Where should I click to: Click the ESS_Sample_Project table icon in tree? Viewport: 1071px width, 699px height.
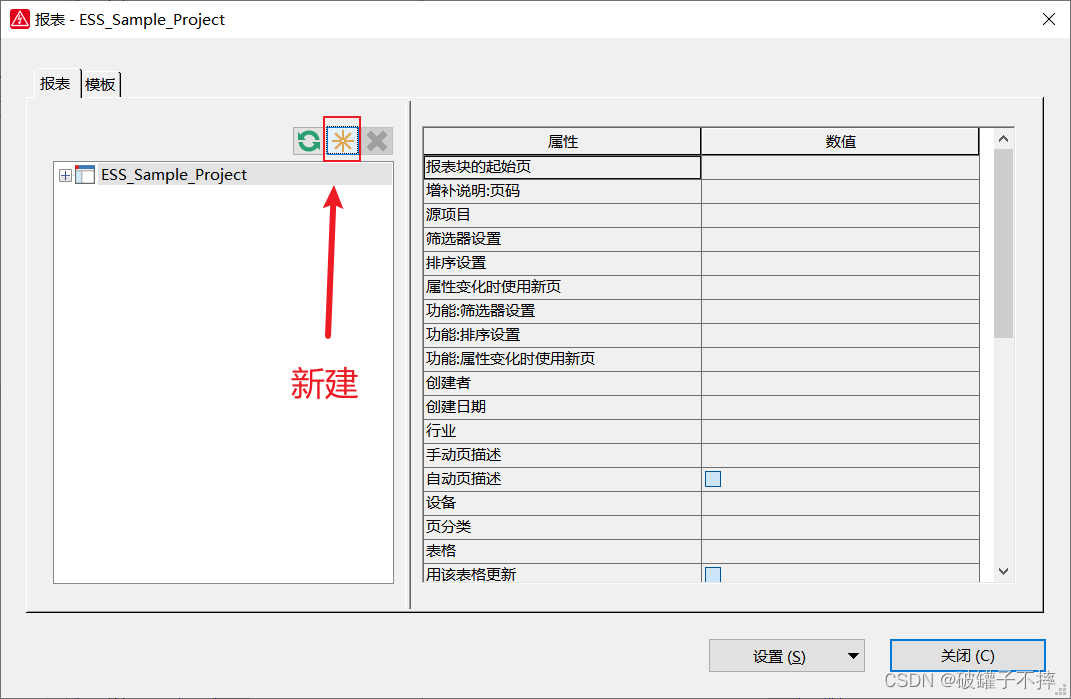(x=85, y=175)
